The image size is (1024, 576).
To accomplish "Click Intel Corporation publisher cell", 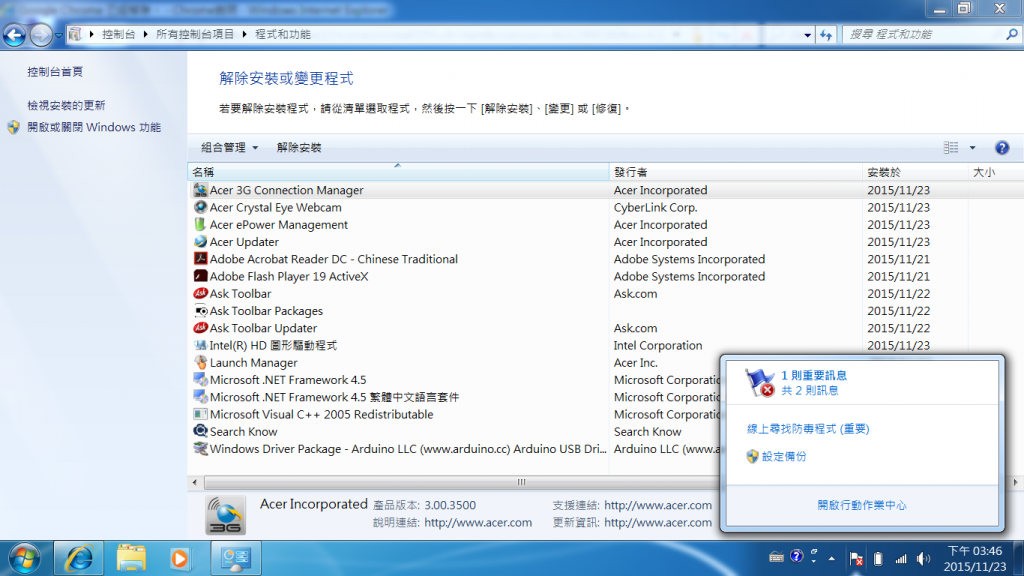I will (658, 345).
